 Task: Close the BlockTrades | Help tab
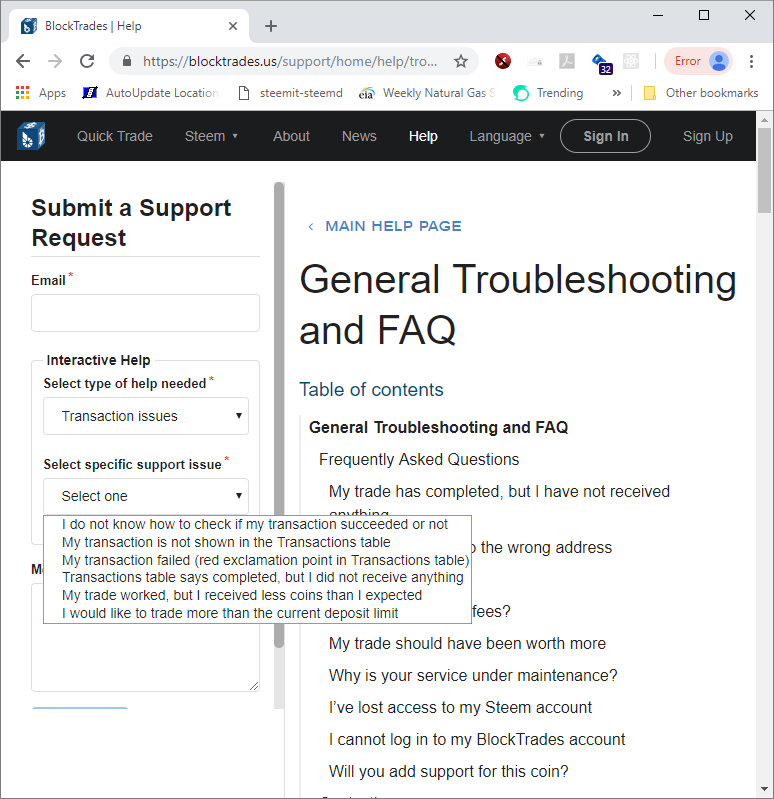[233, 26]
